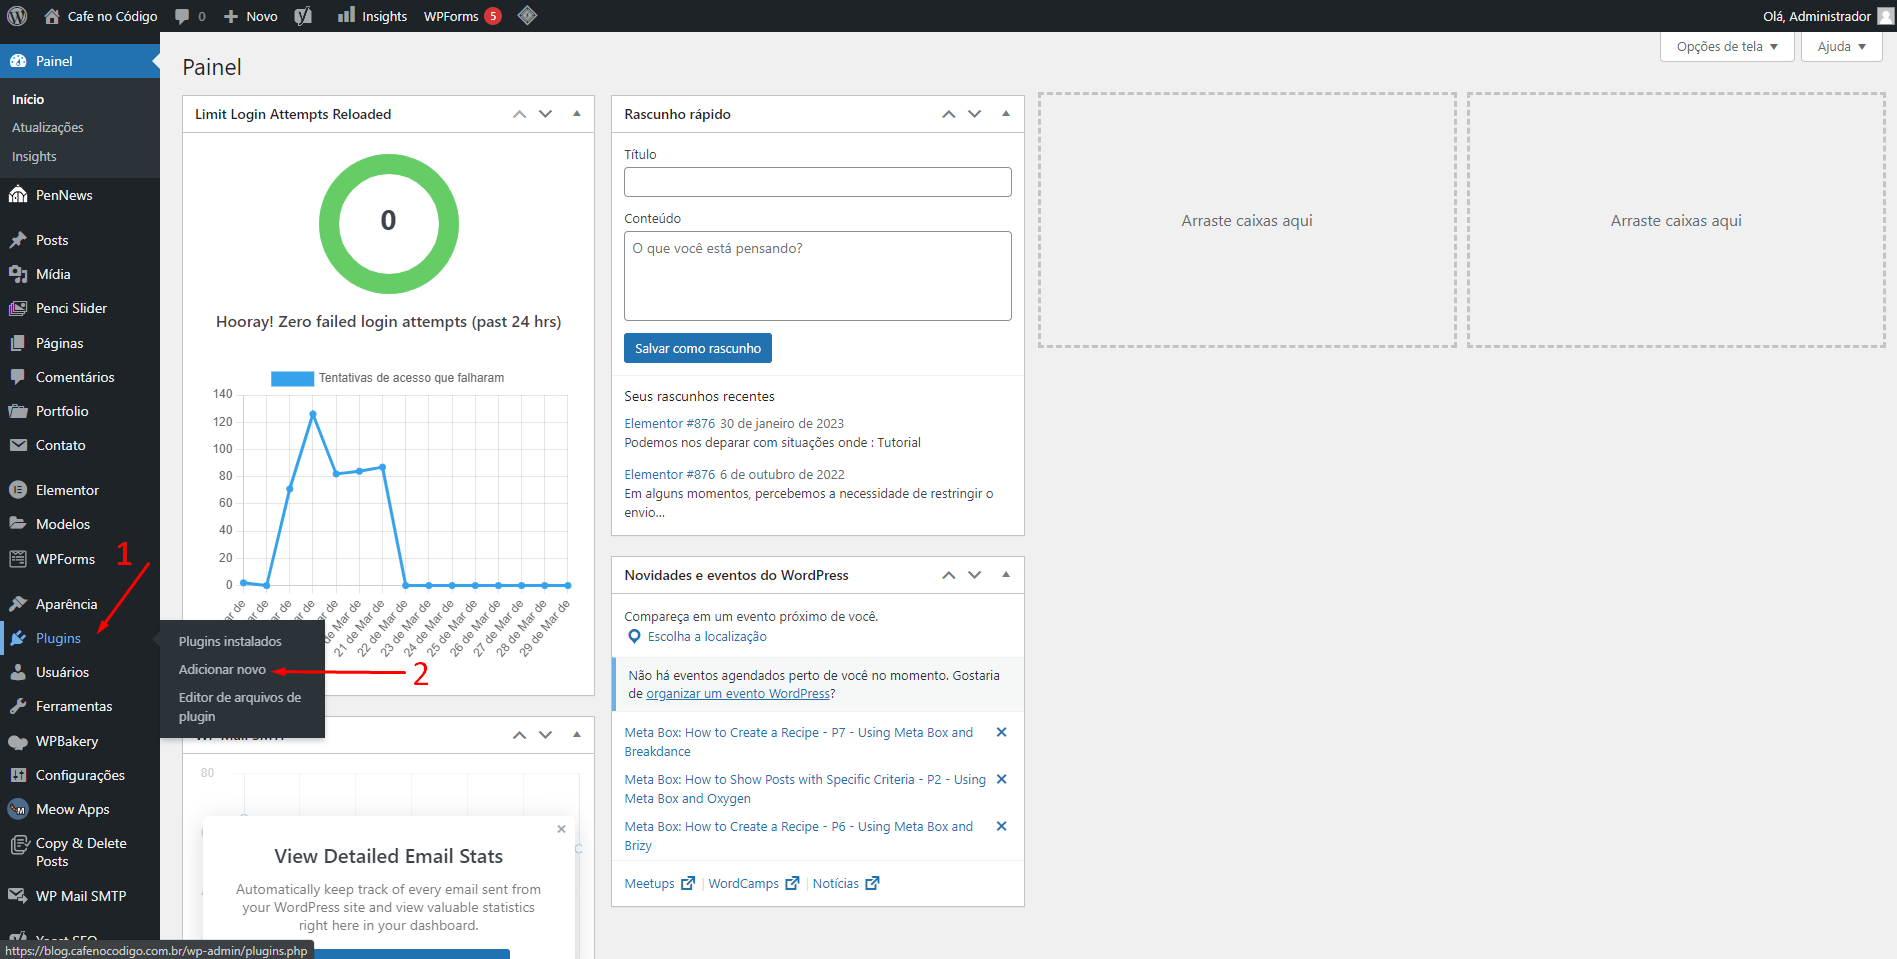
Task: Open Insights under Painel submenu
Action: [x=34, y=156]
